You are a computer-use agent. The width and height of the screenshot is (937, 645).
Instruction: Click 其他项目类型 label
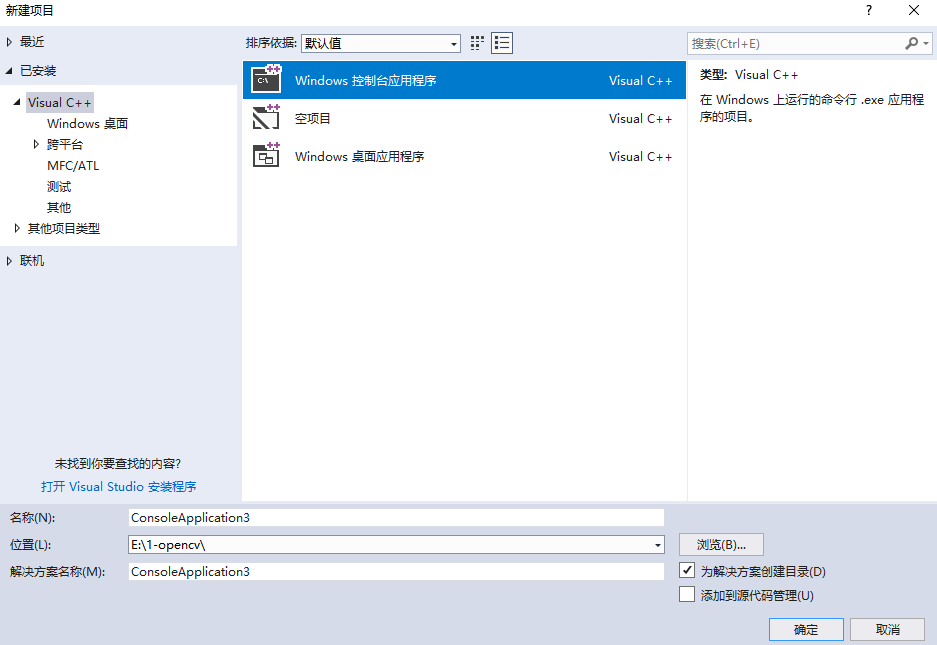pos(64,228)
